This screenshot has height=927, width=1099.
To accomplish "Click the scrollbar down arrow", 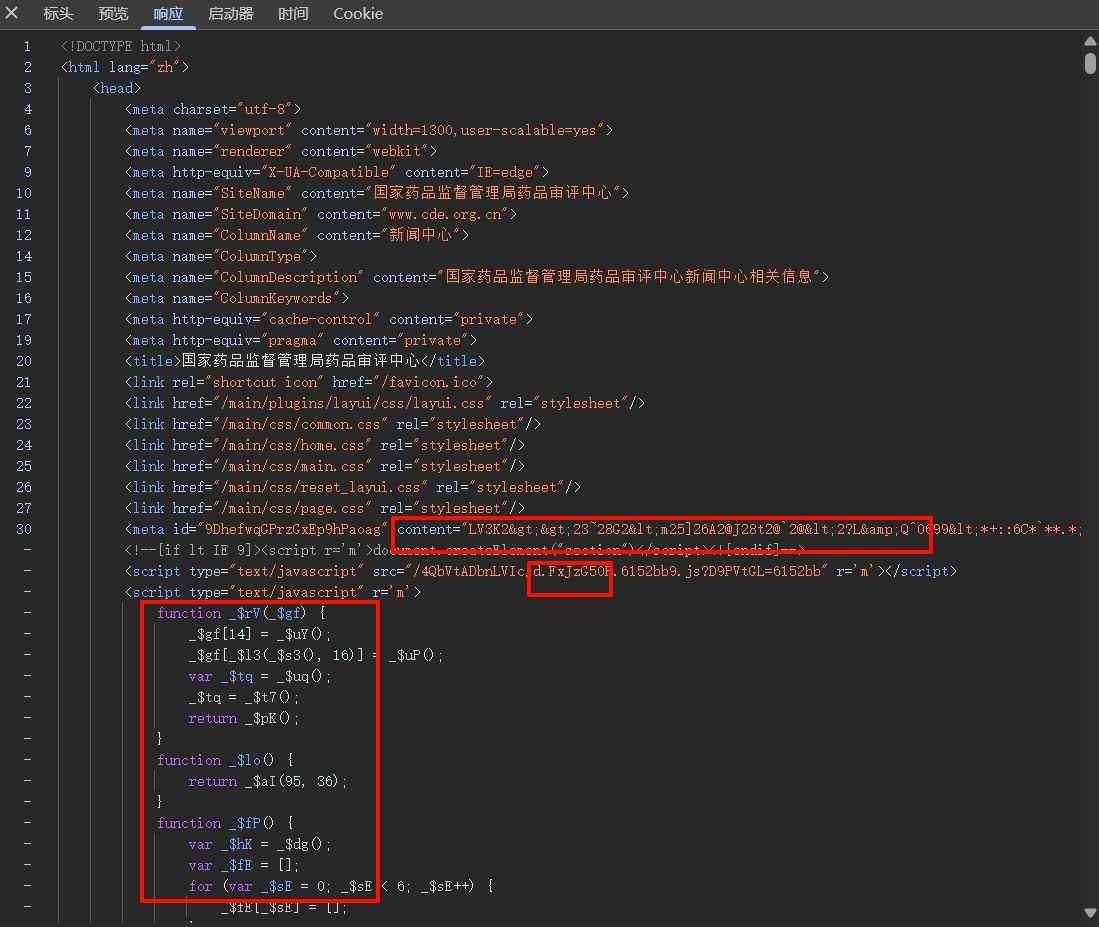I will tap(1090, 913).
